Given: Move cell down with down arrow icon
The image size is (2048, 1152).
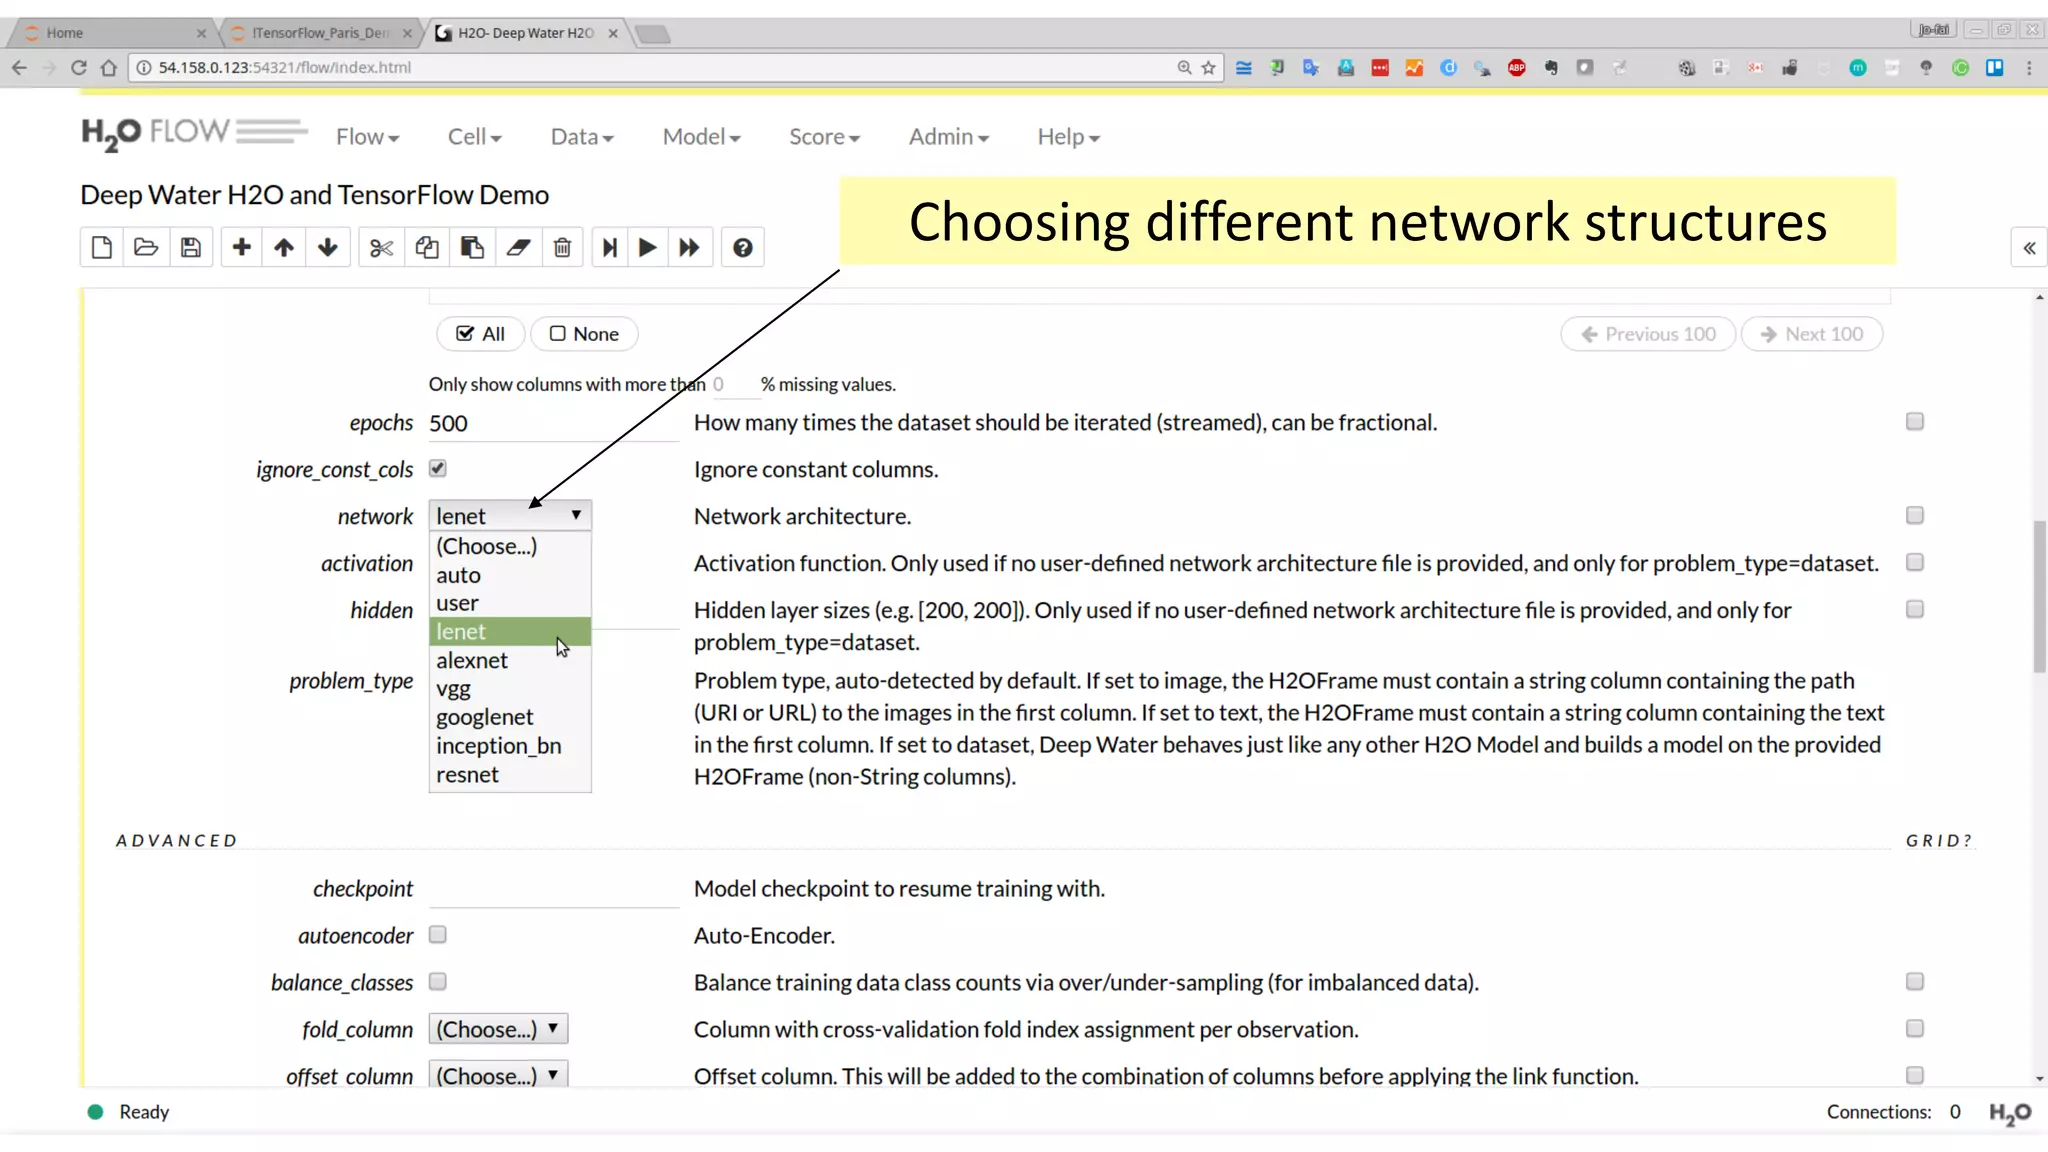Looking at the screenshot, I should [328, 247].
